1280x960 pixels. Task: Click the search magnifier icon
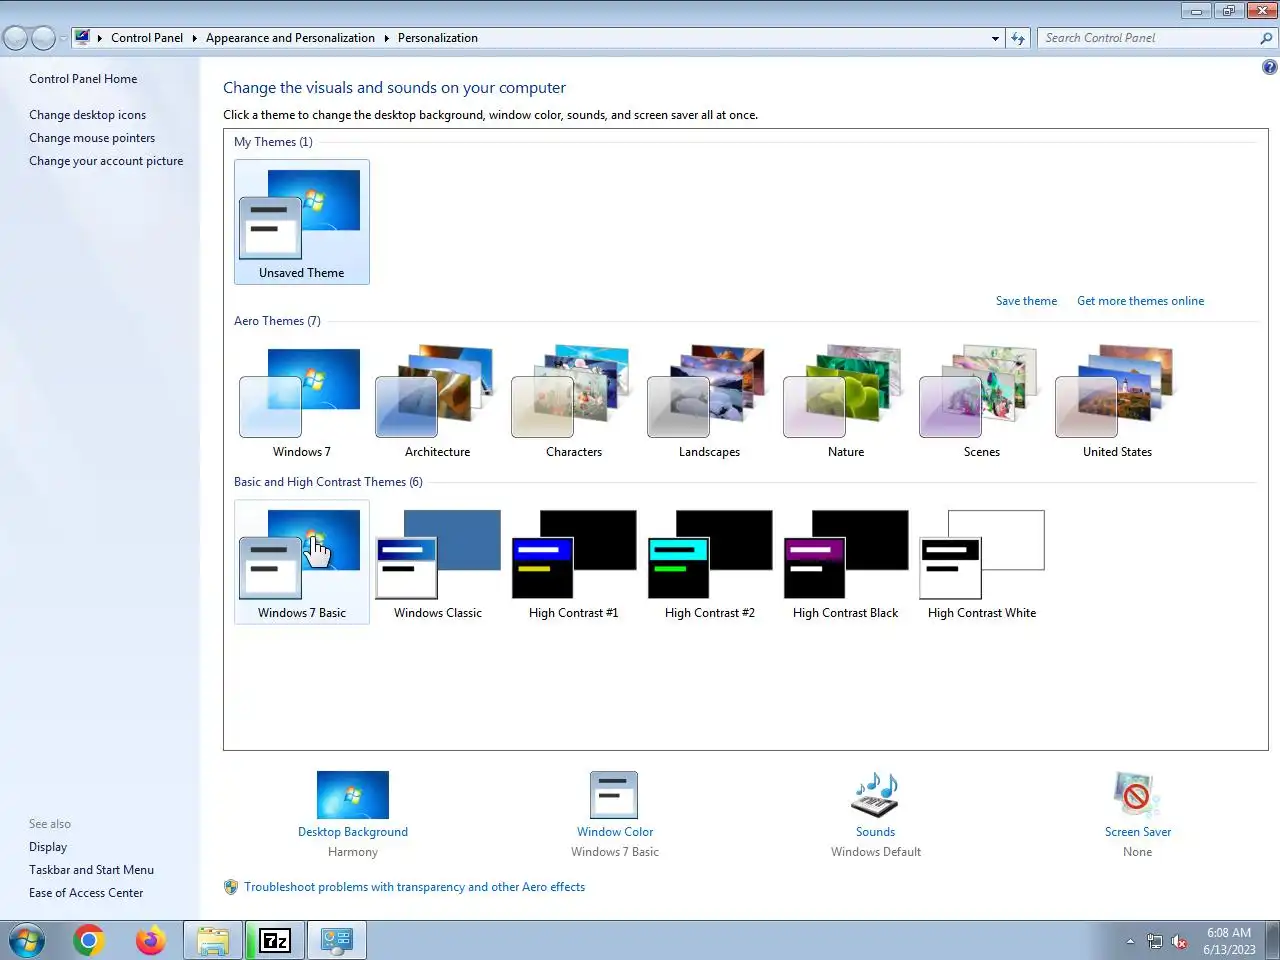coord(1266,38)
